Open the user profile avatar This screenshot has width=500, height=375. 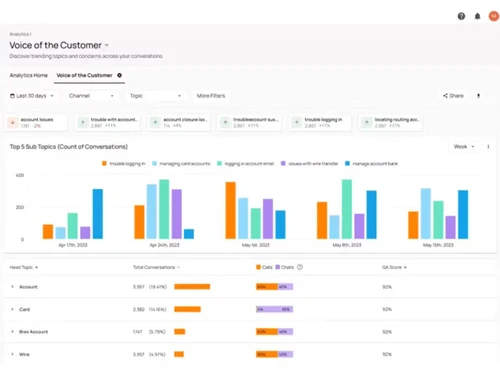coord(494,16)
